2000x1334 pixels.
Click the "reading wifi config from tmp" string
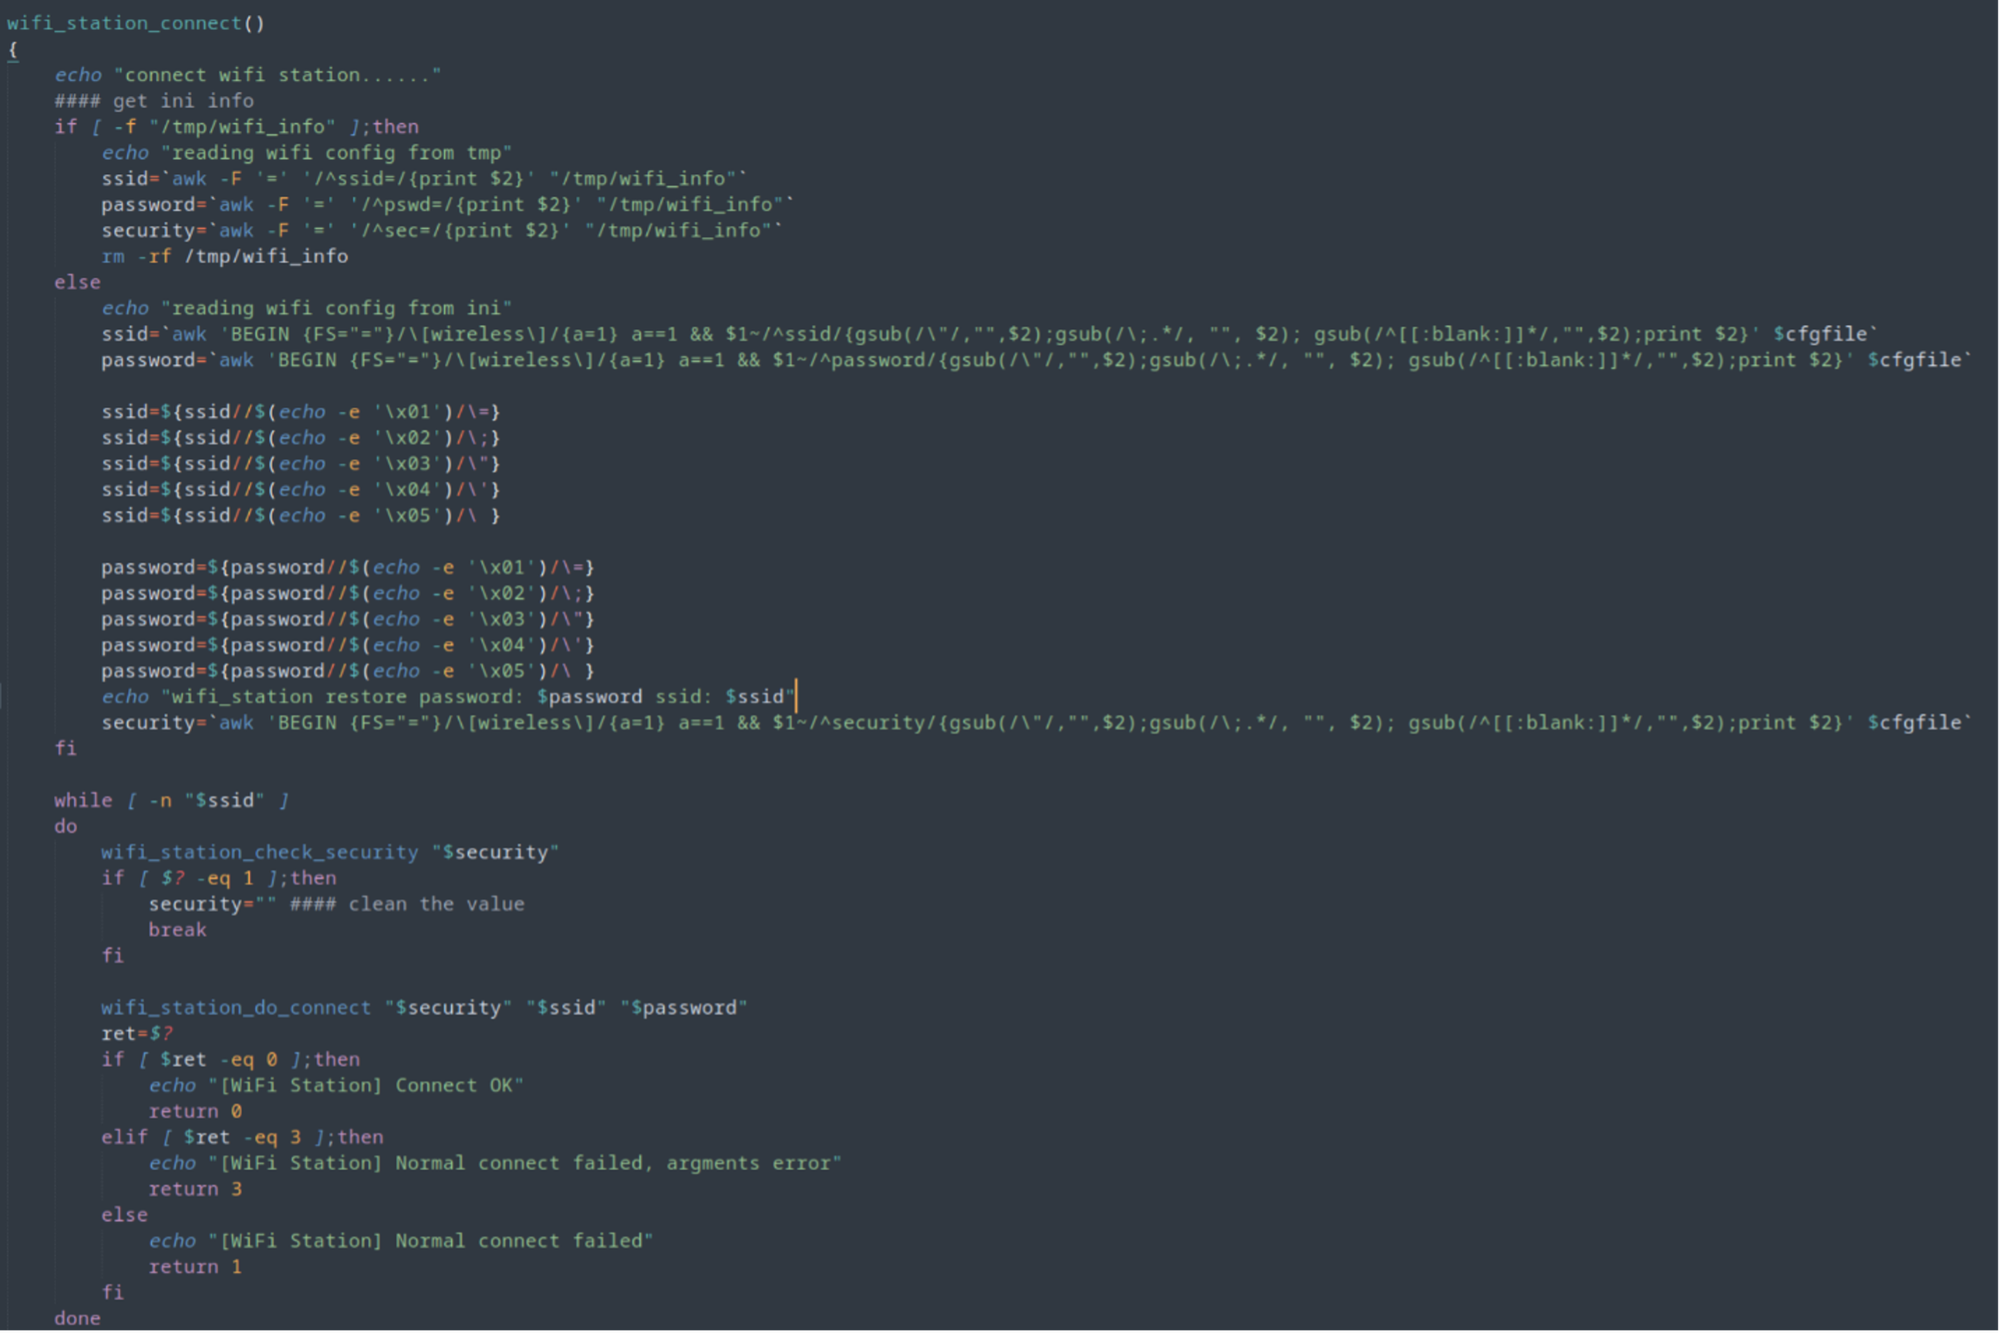coord(336,153)
